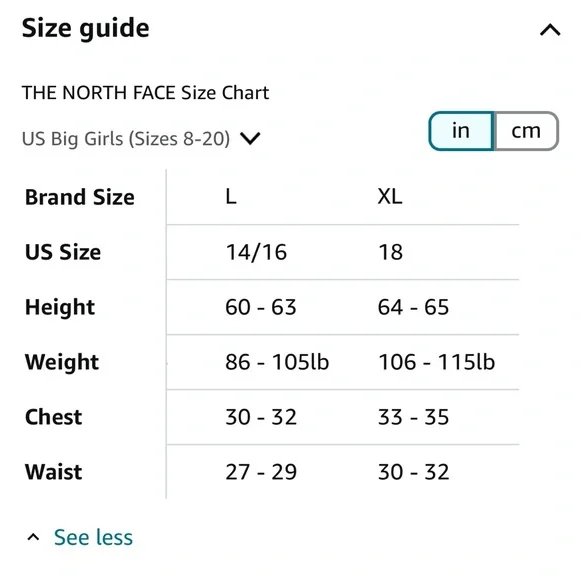Viewport: 580px width, 580px height.
Task: Click the See less link
Action: click(93, 537)
